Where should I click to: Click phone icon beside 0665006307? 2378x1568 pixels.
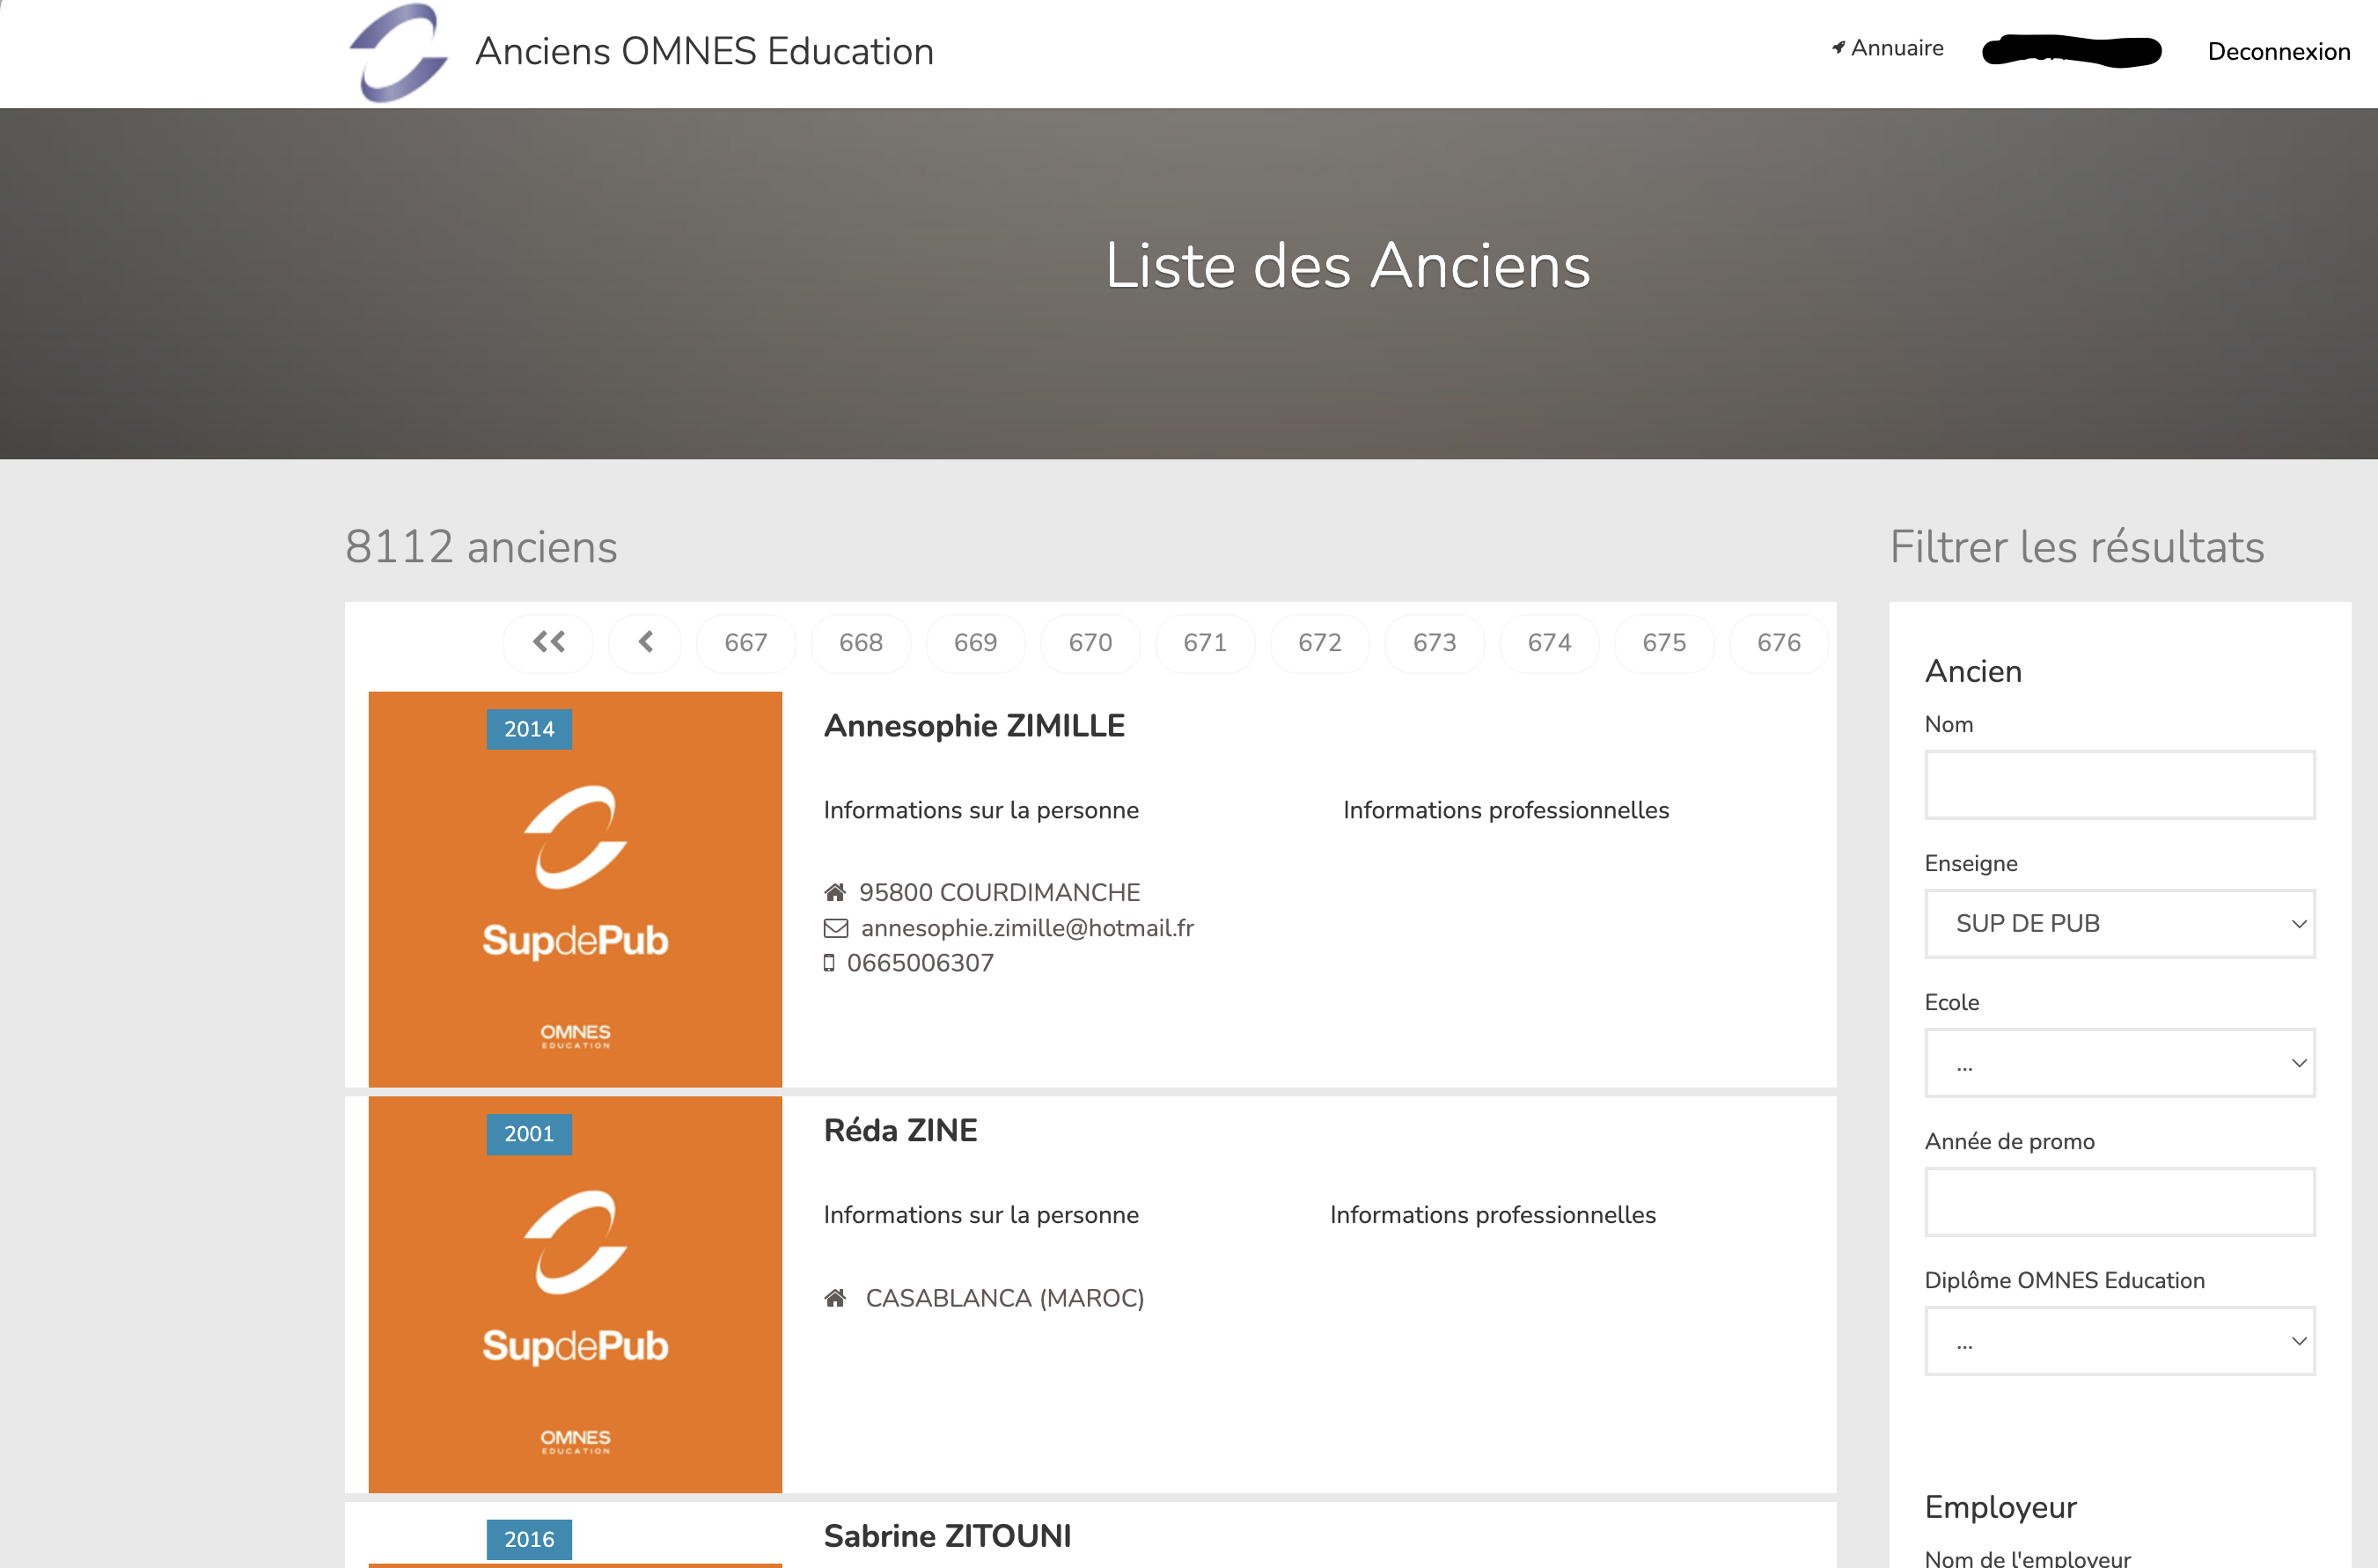(x=829, y=963)
